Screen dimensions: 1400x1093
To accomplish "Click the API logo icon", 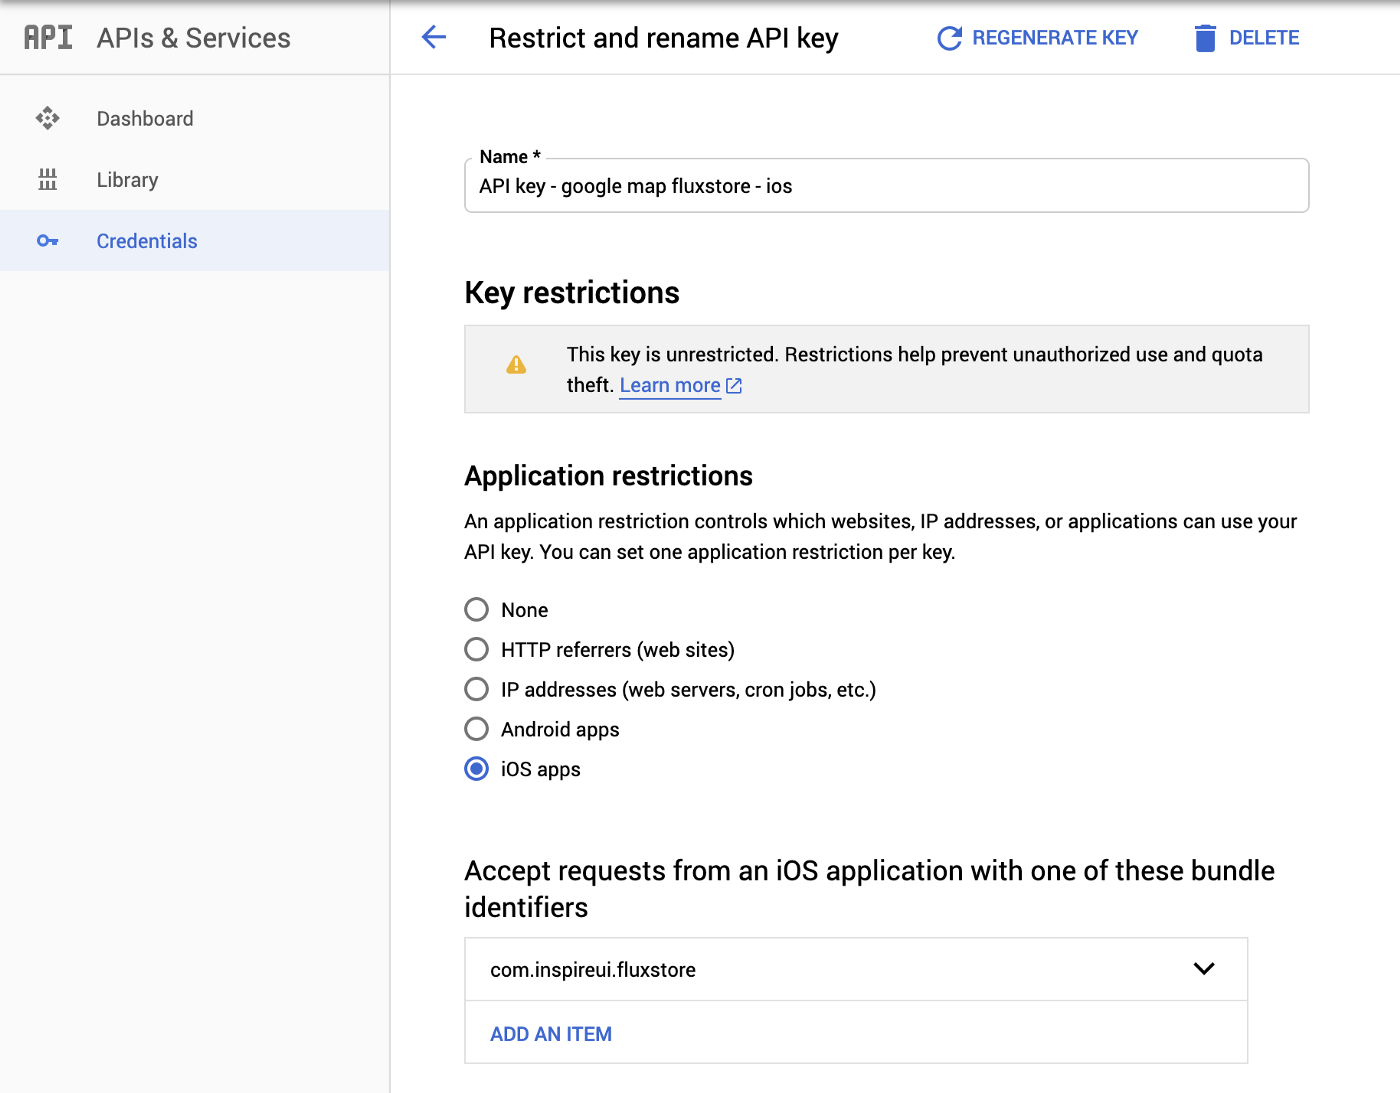I will click(48, 37).
